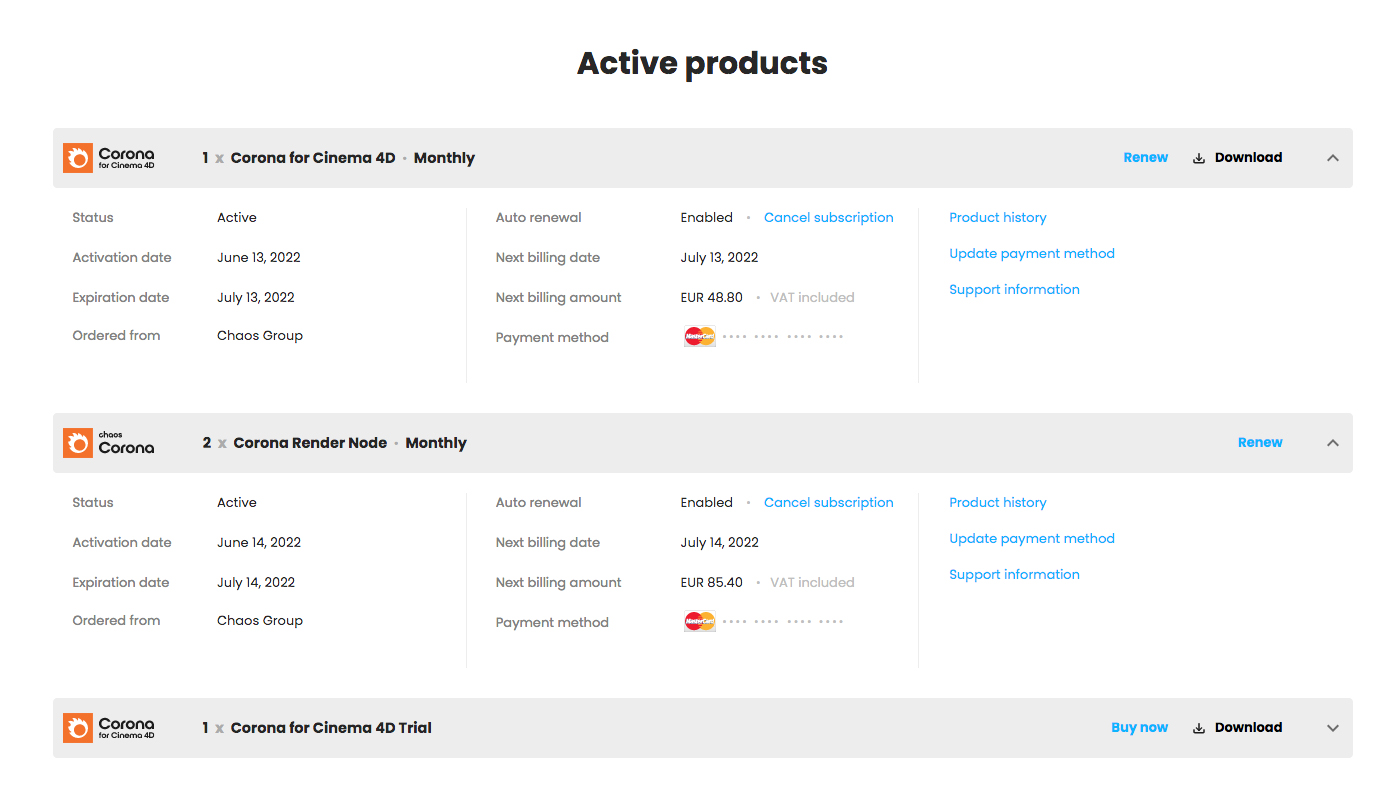Expand the Corona for Cinema 4D Trial section
Viewport: 1373px width, 807px height.
point(1333,728)
